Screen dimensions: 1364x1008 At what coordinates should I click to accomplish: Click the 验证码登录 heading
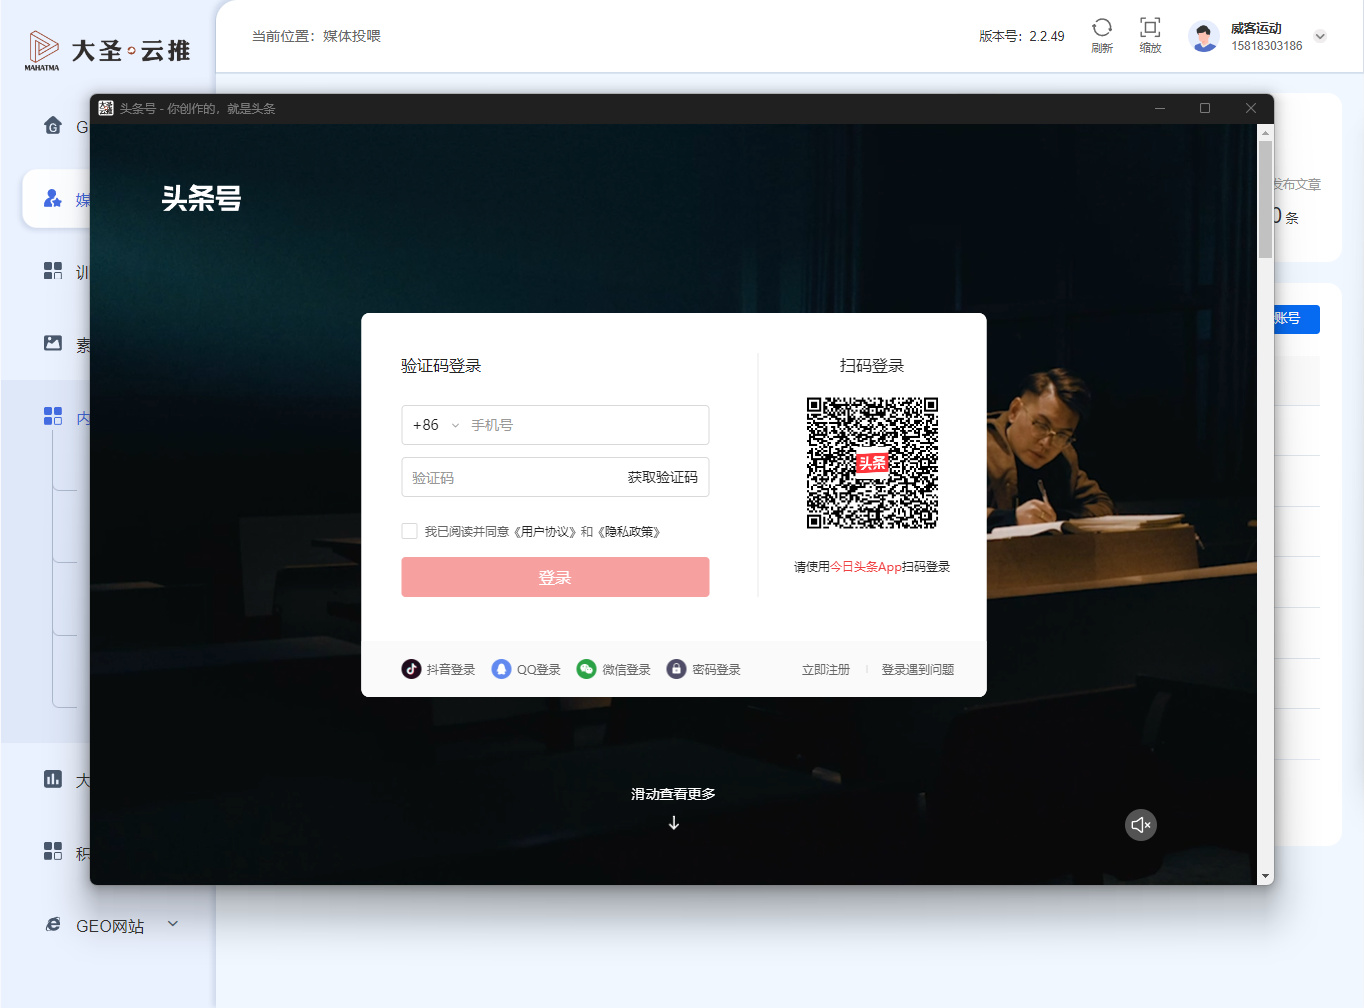[441, 366]
